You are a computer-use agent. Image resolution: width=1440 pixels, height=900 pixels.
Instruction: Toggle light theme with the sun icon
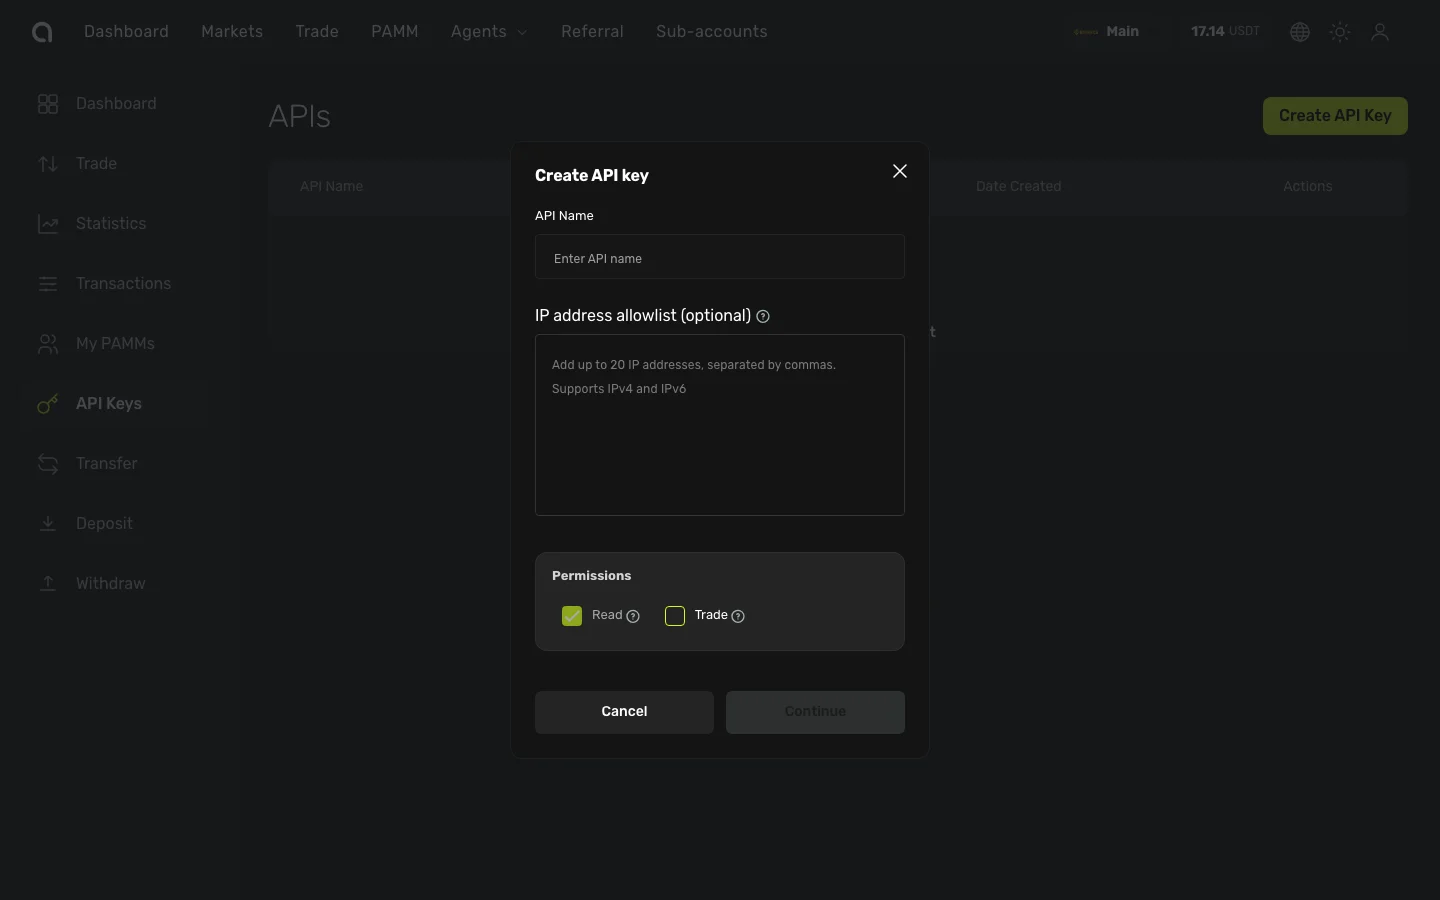click(x=1340, y=31)
